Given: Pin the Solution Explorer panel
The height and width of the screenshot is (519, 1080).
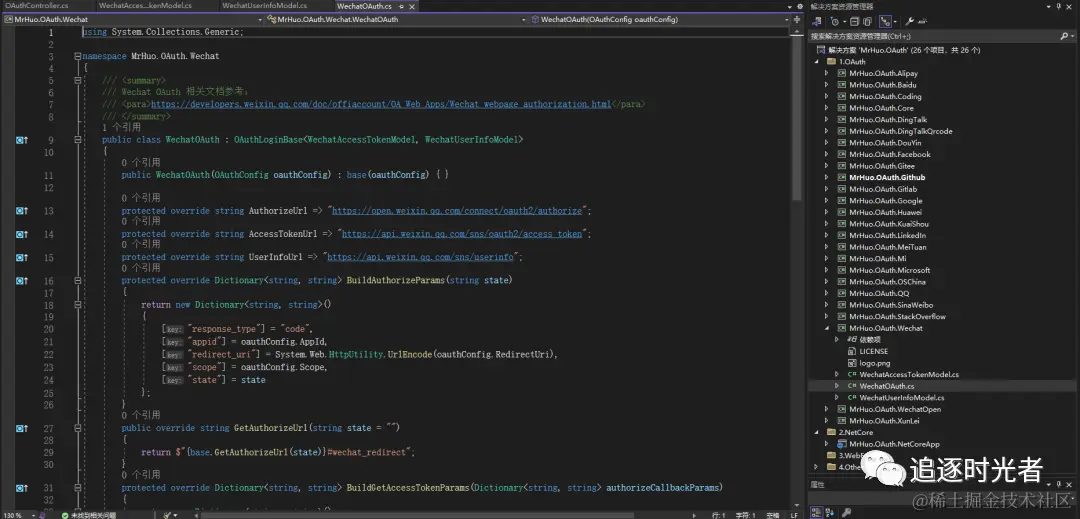Looking at the screenshot, I should coord(1059,7).
